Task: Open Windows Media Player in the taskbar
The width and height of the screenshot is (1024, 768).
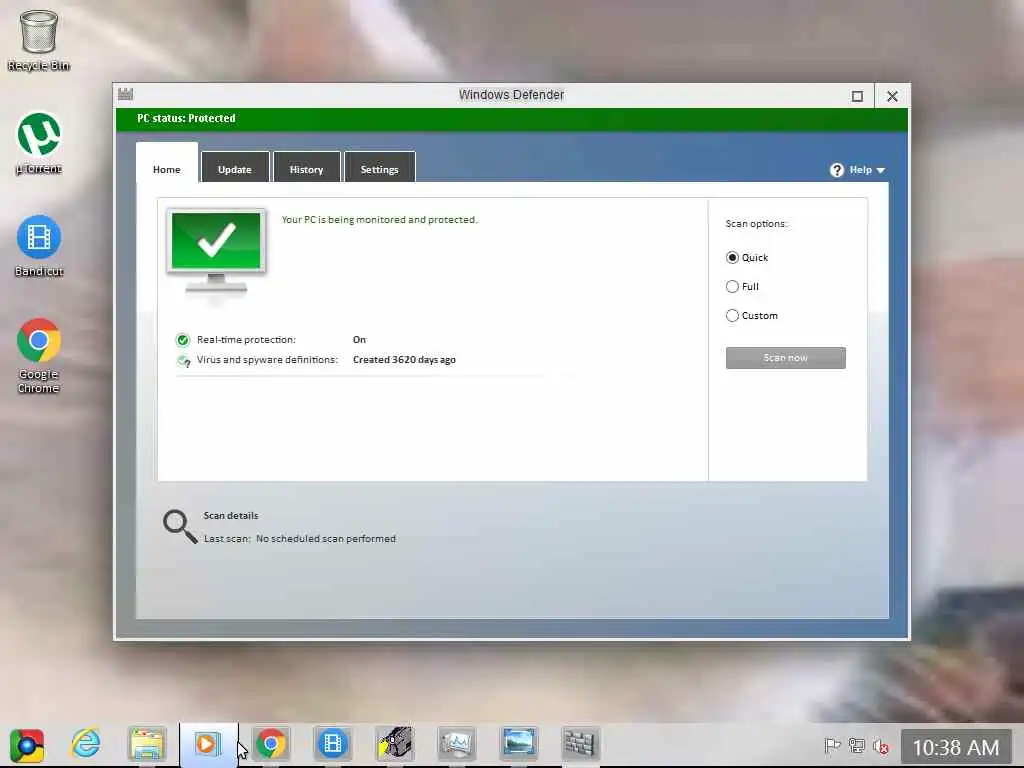Action: (x=208, y=744)
